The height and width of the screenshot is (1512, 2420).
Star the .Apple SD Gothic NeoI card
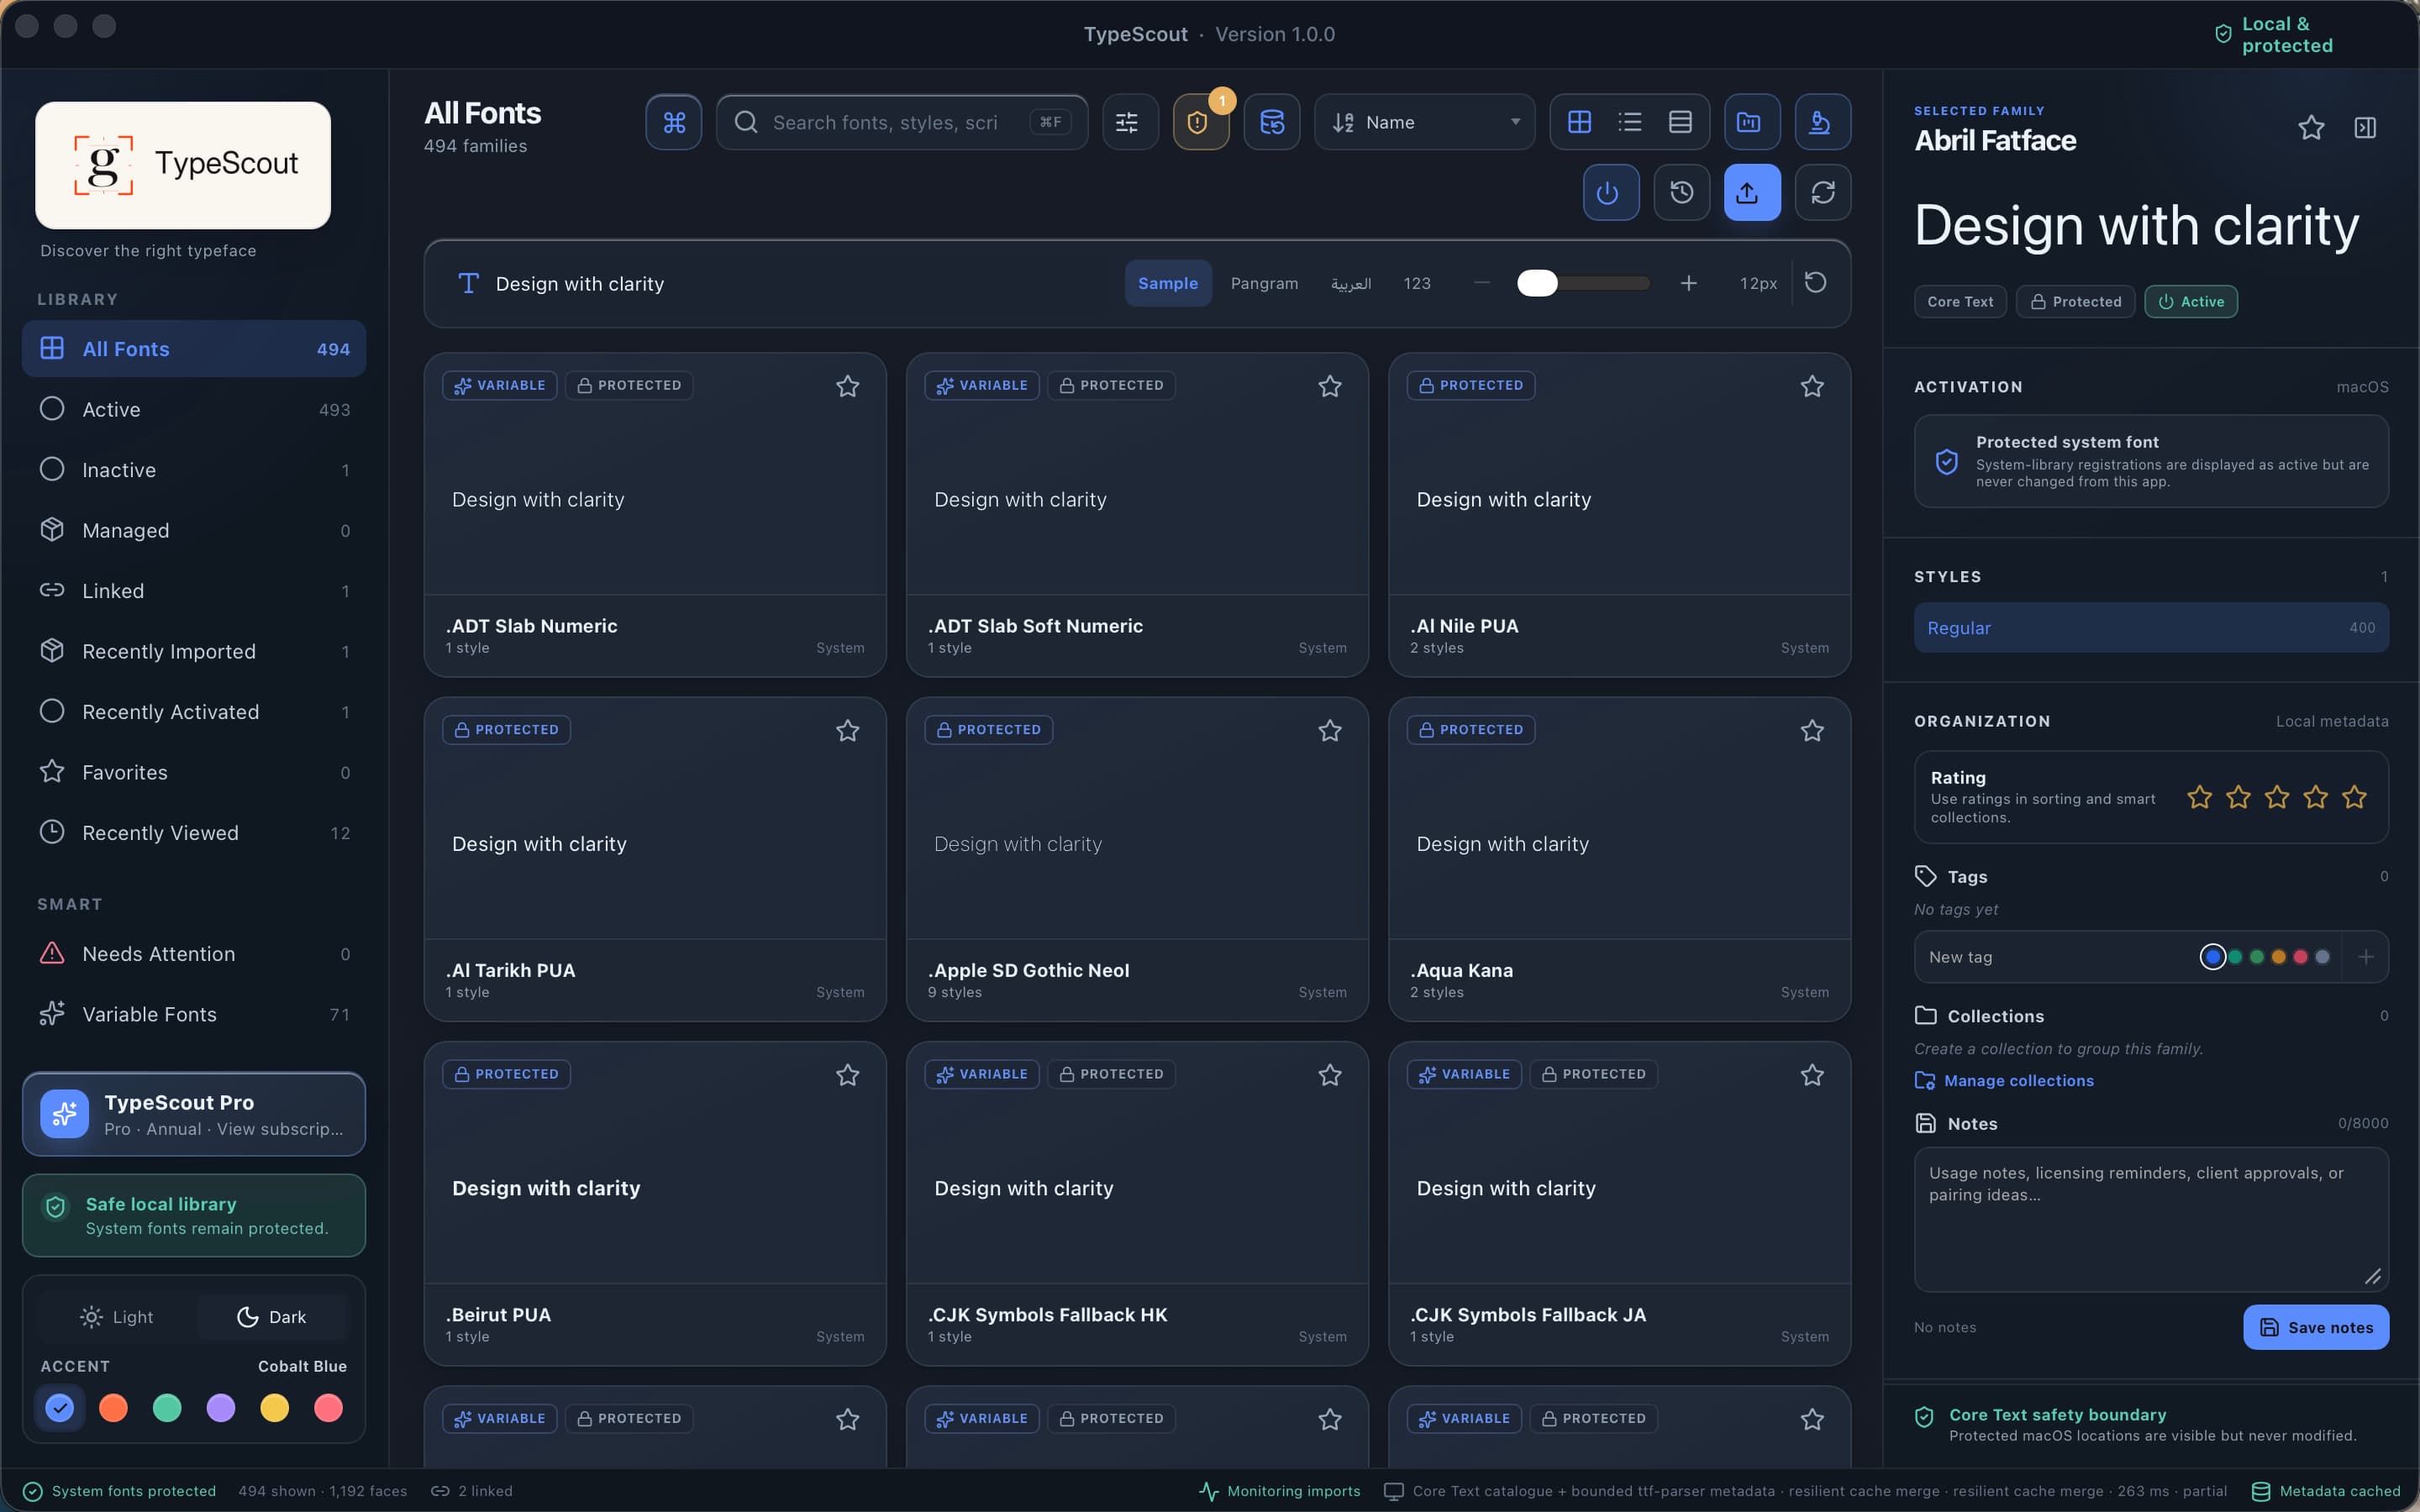point(1329,731)
